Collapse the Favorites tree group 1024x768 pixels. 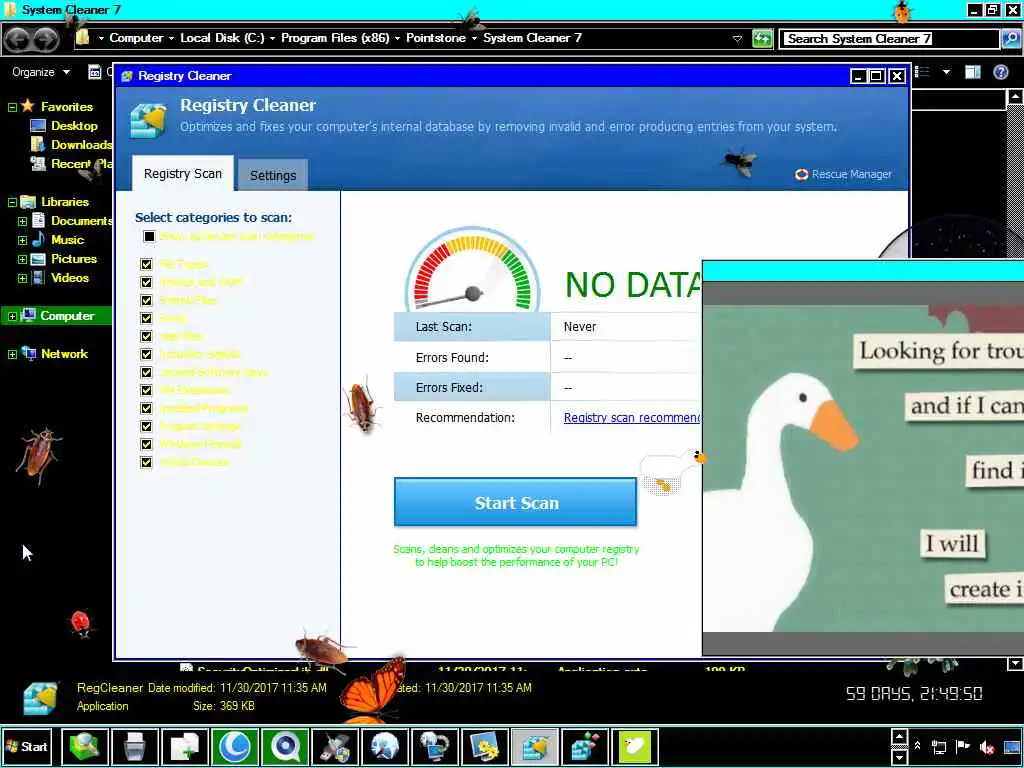[12, 107]
